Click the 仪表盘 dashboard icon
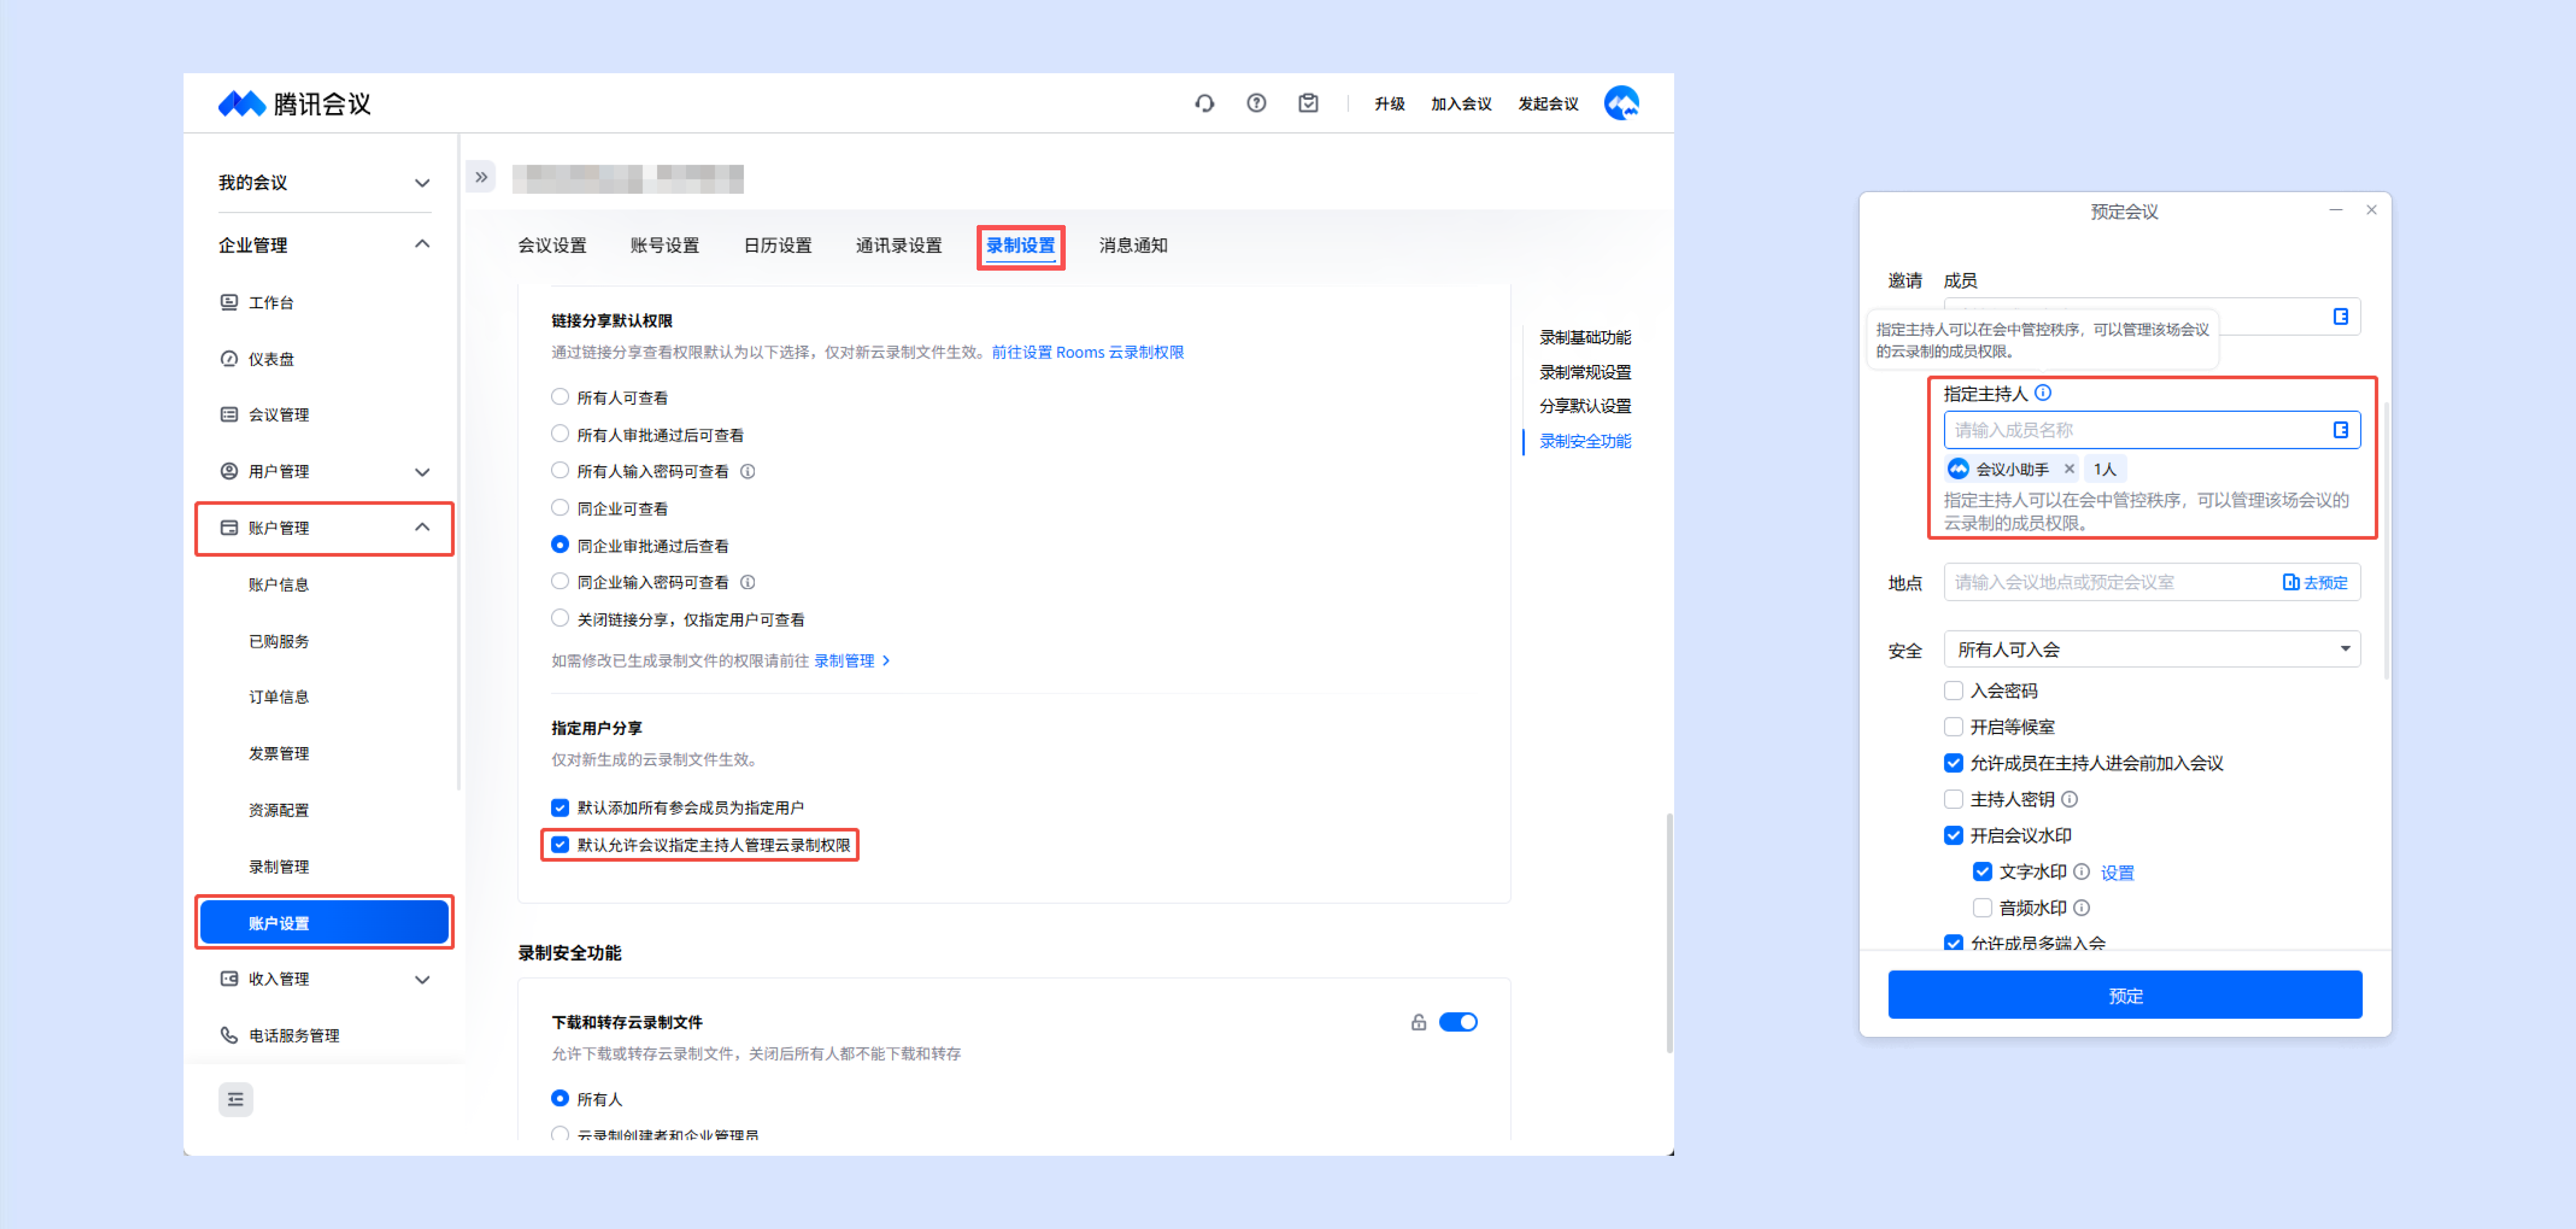The width and height of the screenshot is (2576, 1229). click(x=229, y=359)
